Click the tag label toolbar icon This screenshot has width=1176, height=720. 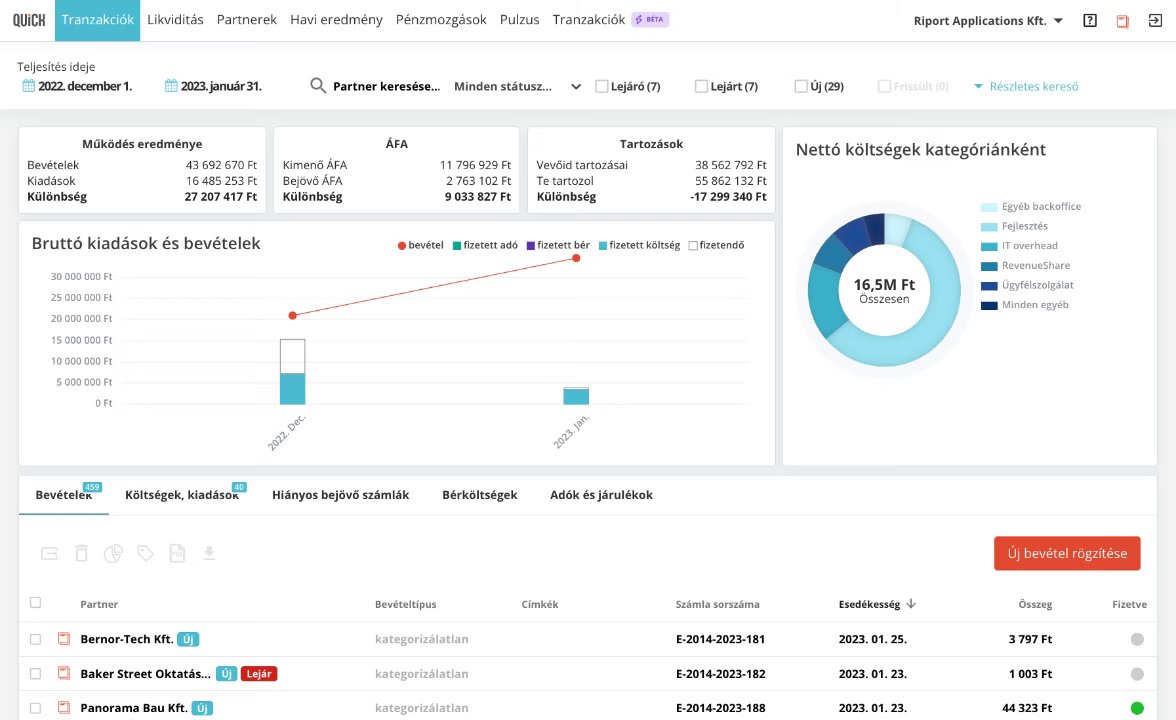[x=146, y=554]
